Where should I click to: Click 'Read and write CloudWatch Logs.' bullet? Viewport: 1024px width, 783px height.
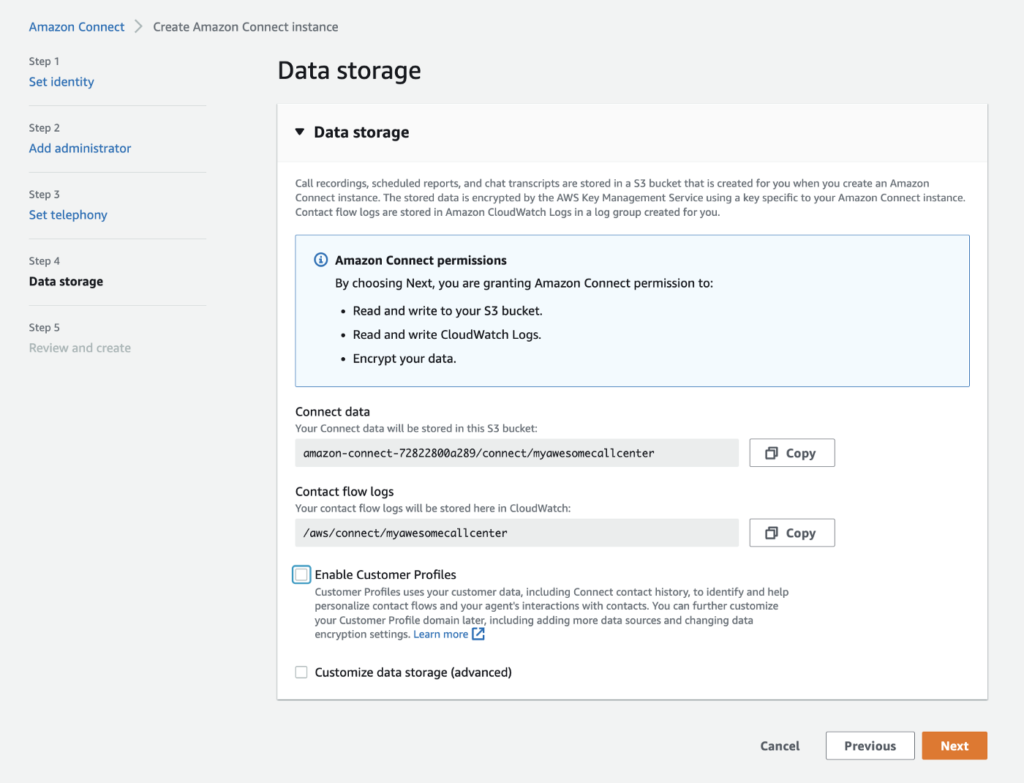point(447,334)
